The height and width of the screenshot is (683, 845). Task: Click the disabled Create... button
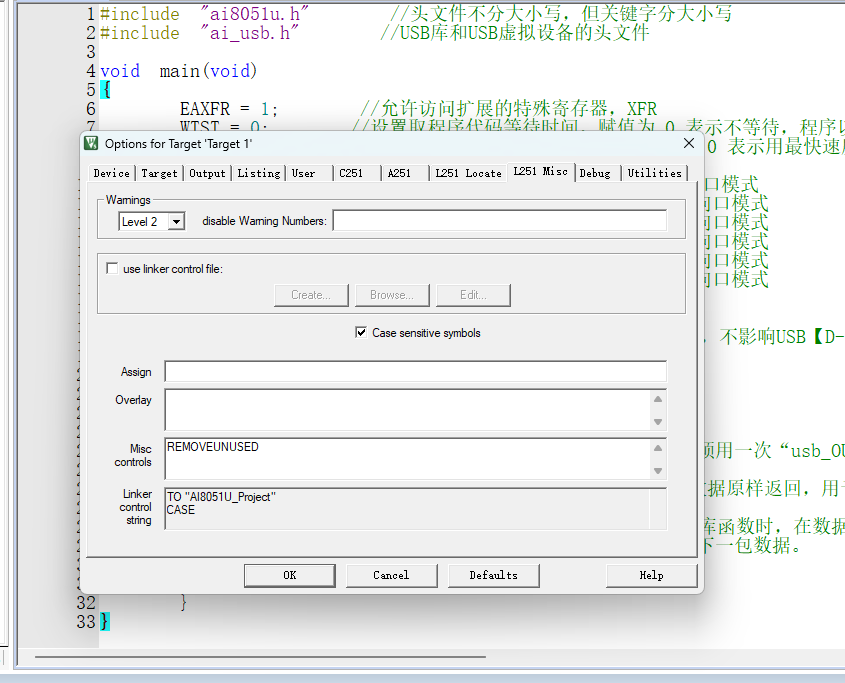point(311,295)
